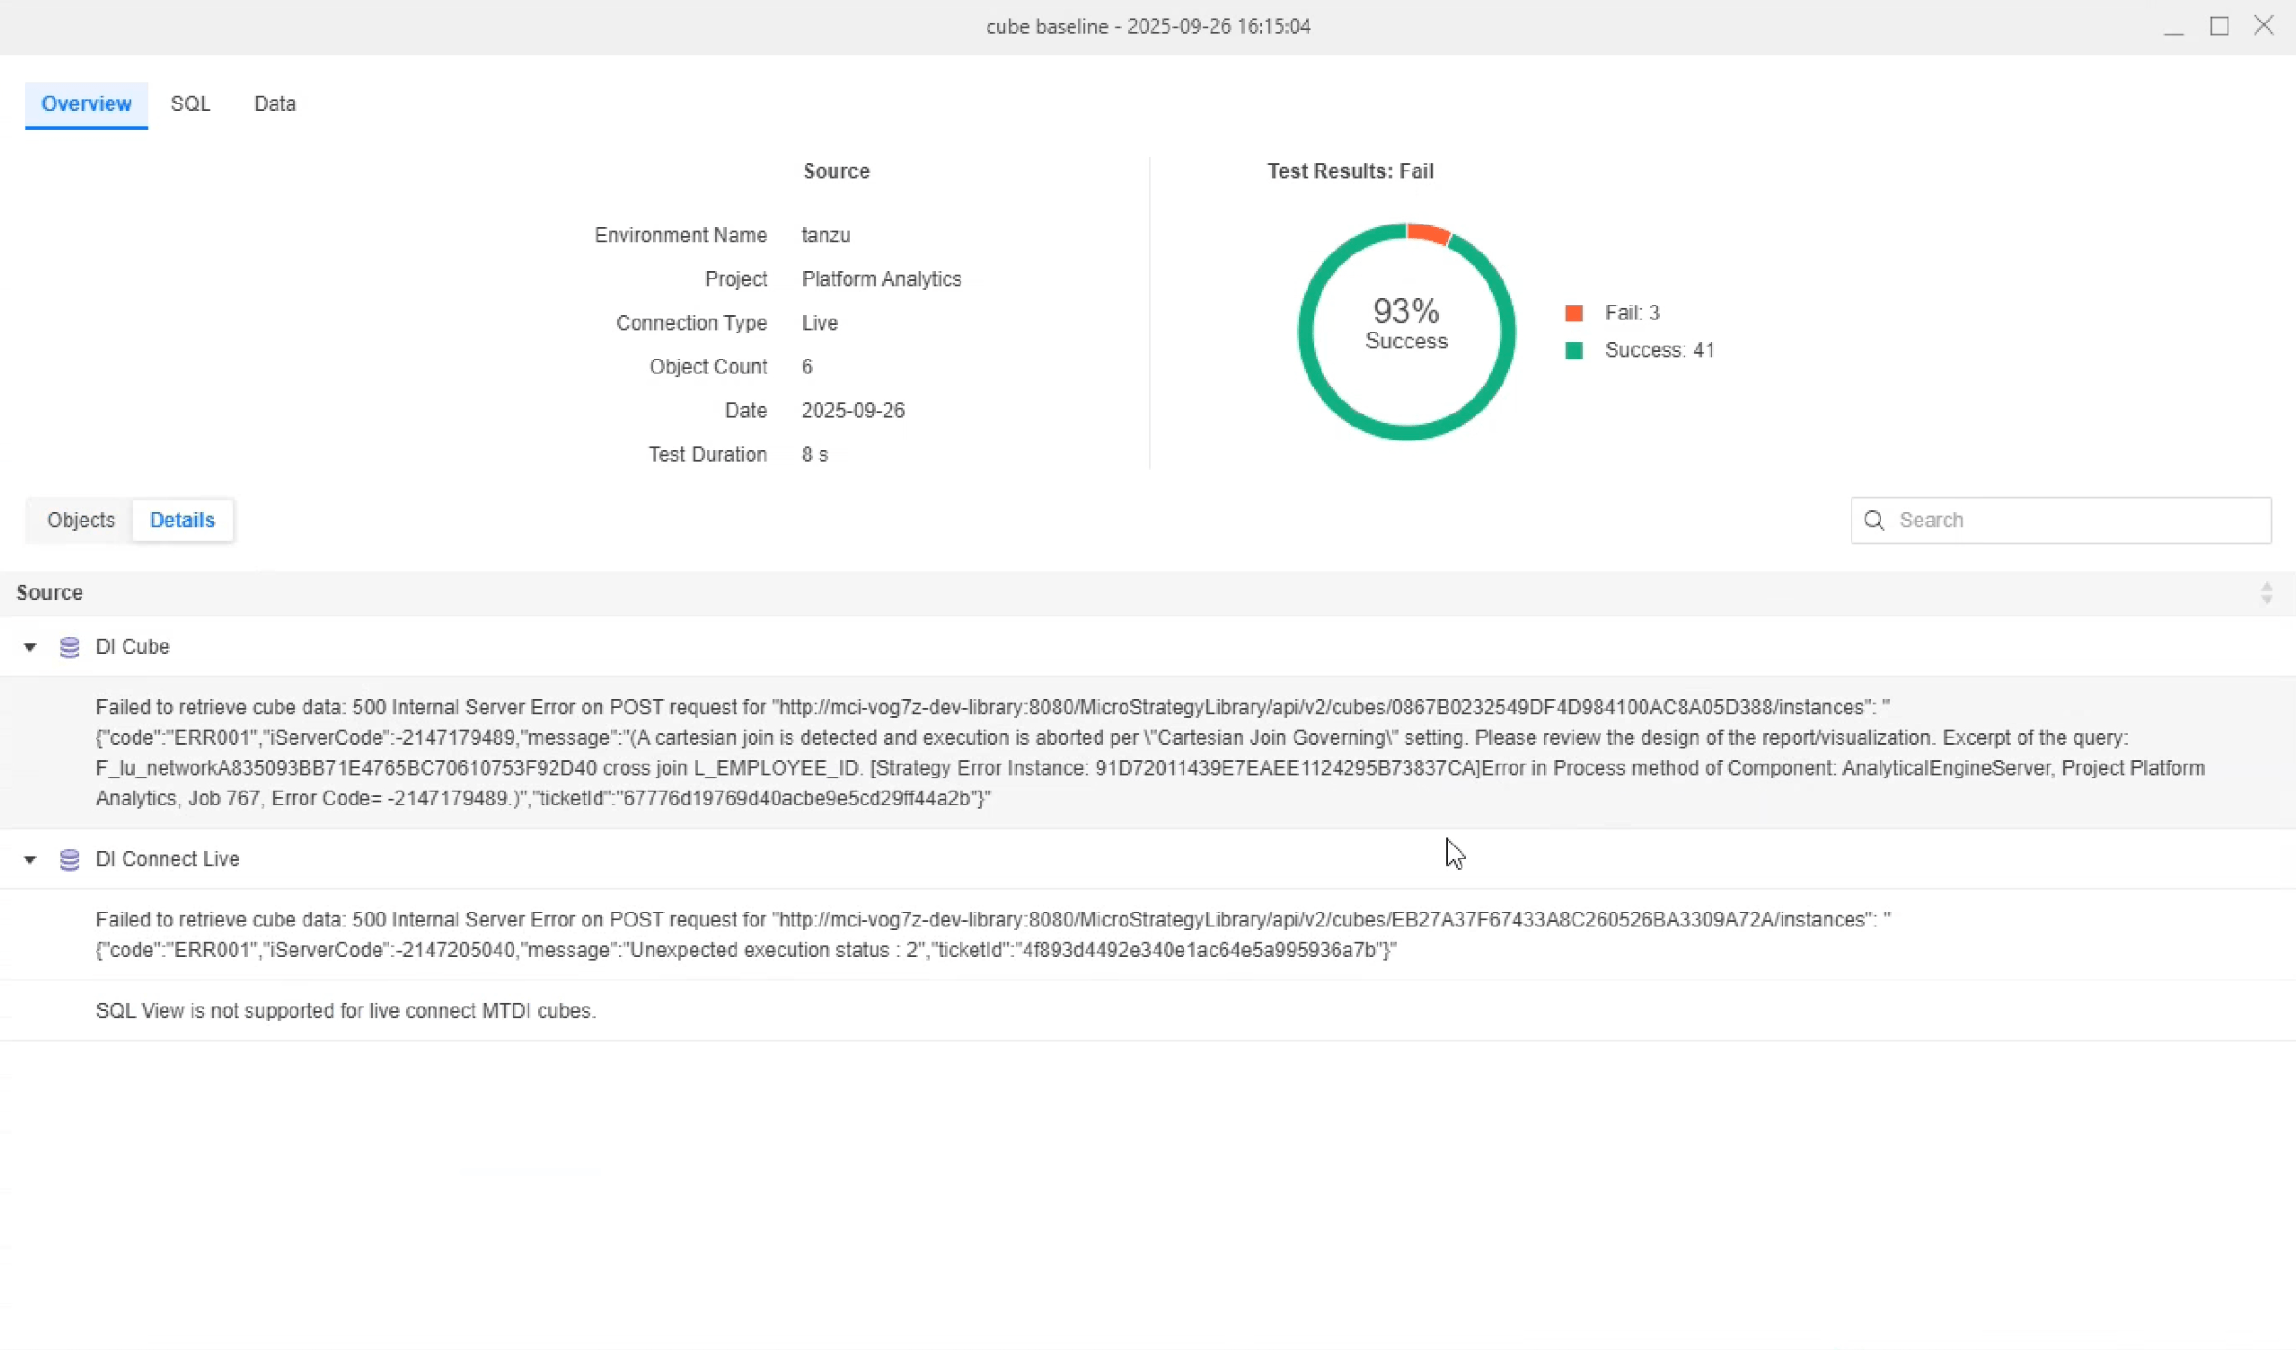Maximize the cube baseline window

tap(2219, 27)
